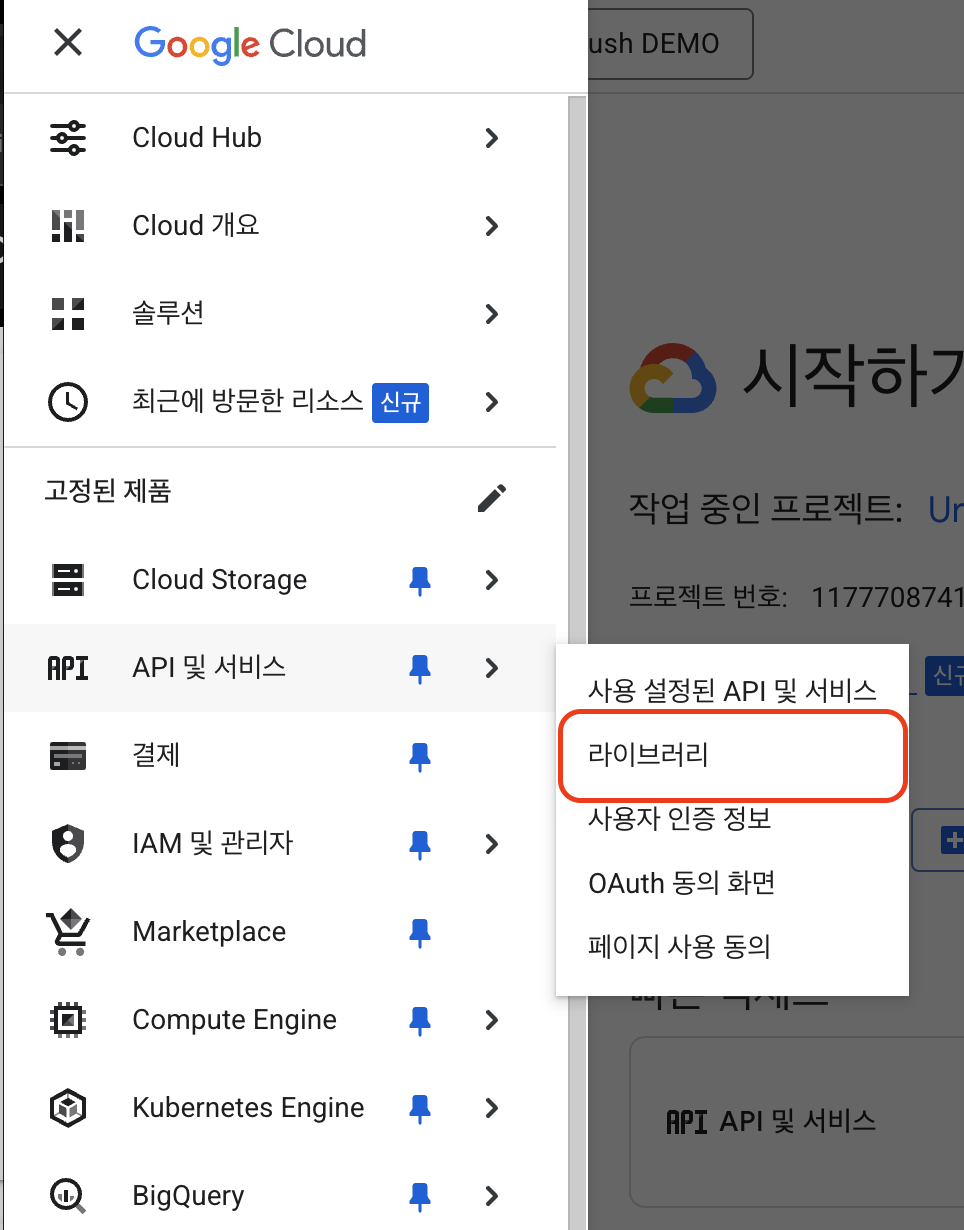The height and width of the screenshot is (1230, 964).
Task: Click the API icon beside API 및 서비스
Action: coord(68,668)
